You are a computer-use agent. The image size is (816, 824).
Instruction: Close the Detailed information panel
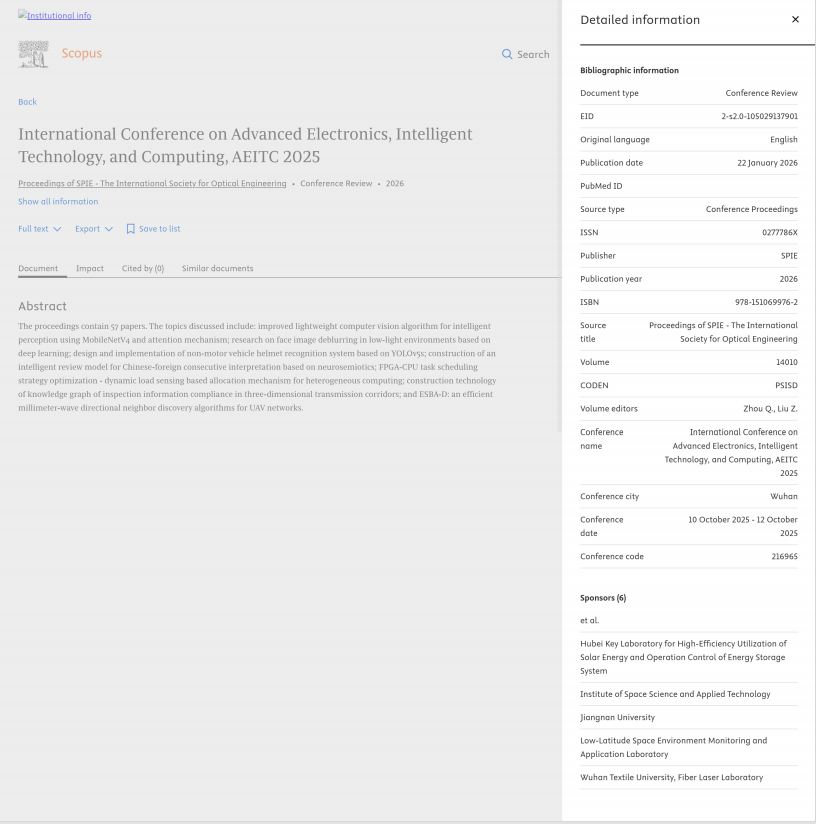795,20
